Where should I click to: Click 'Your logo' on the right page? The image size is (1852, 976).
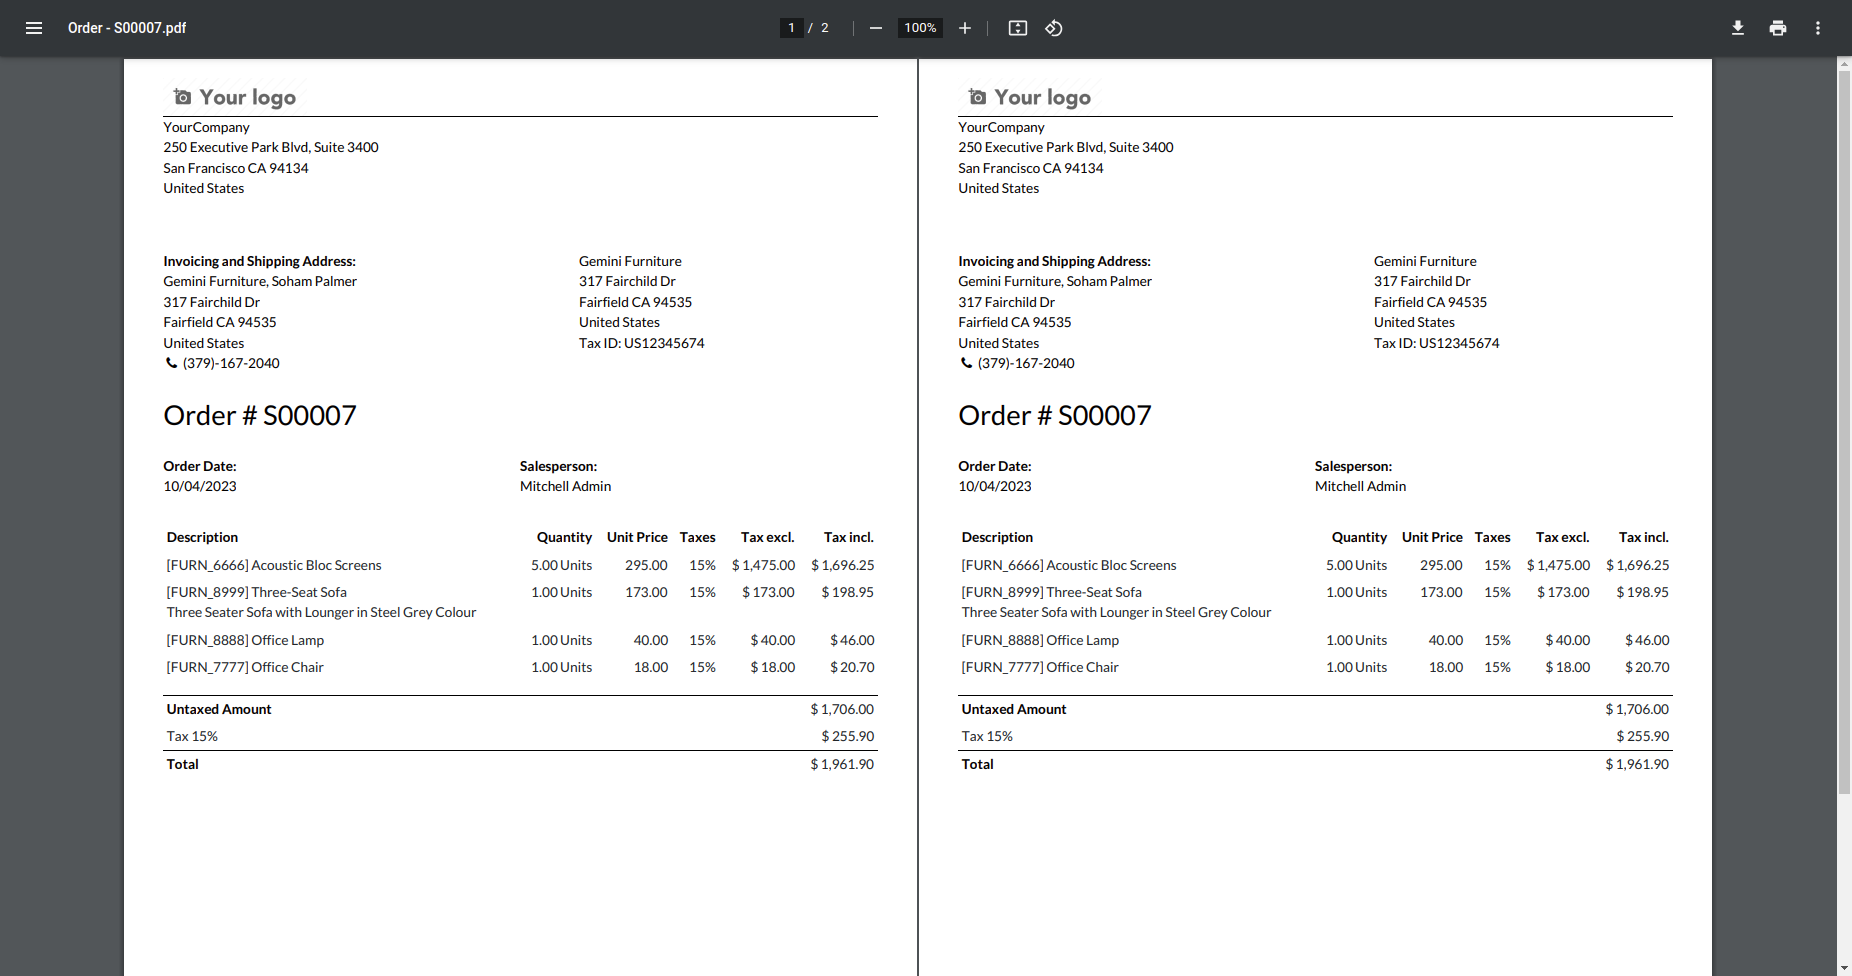pyautogui.click(x=1042, y=97)
